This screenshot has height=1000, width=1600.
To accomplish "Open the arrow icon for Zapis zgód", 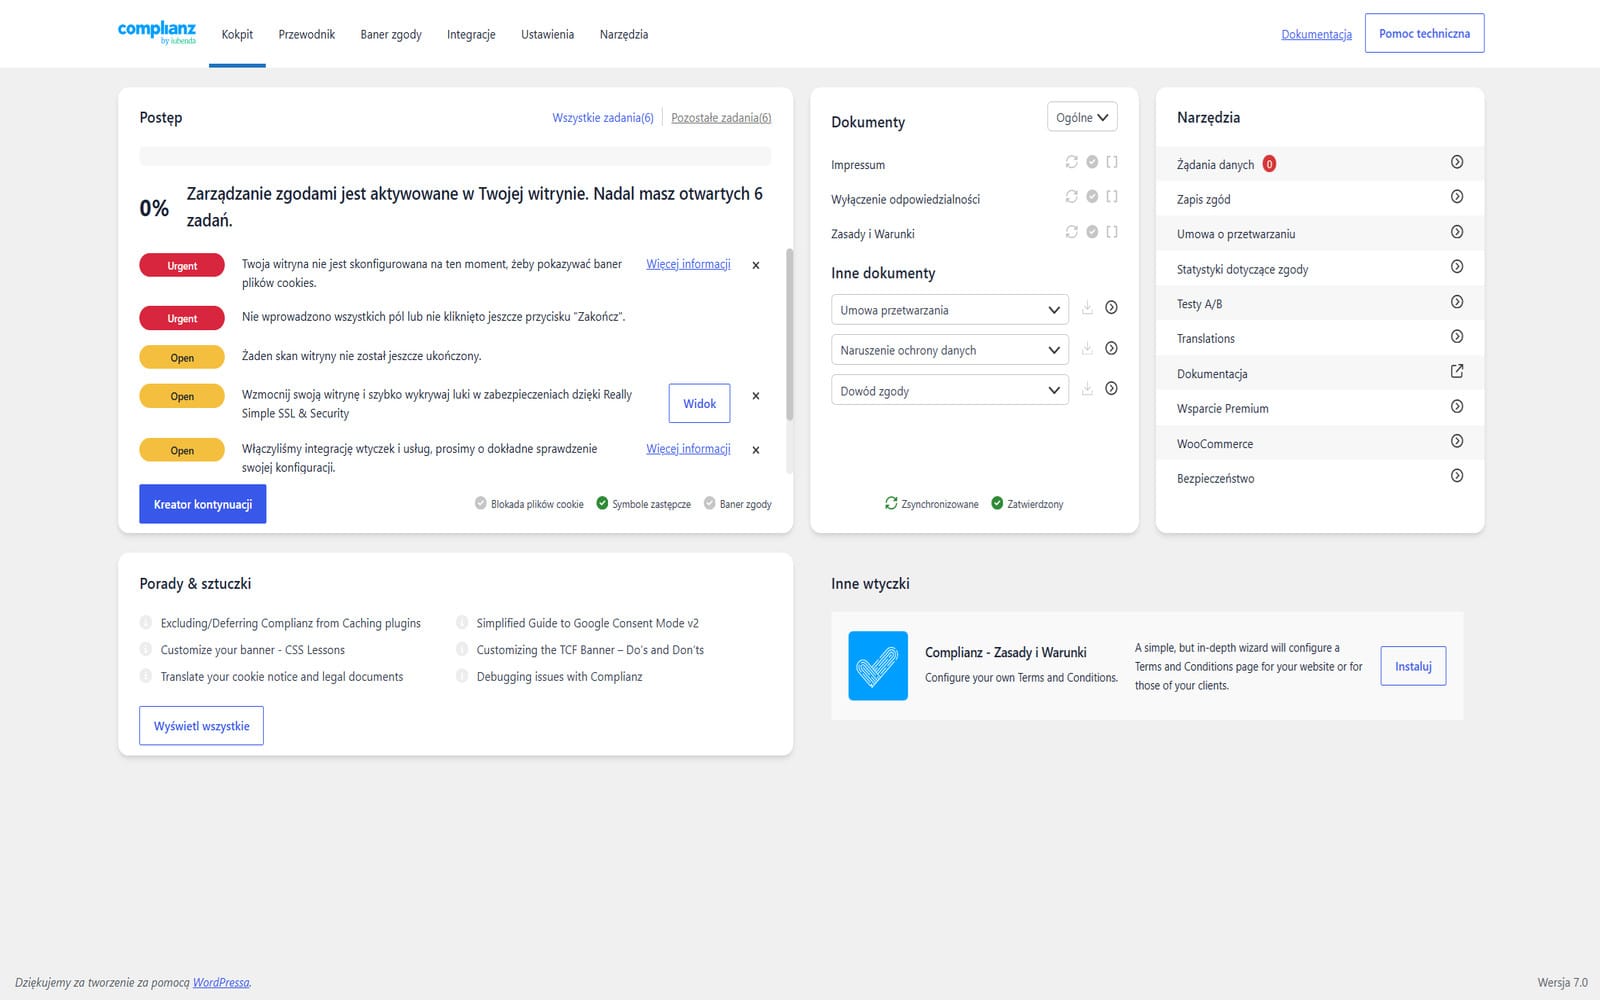I will [x=1457, y=197].
